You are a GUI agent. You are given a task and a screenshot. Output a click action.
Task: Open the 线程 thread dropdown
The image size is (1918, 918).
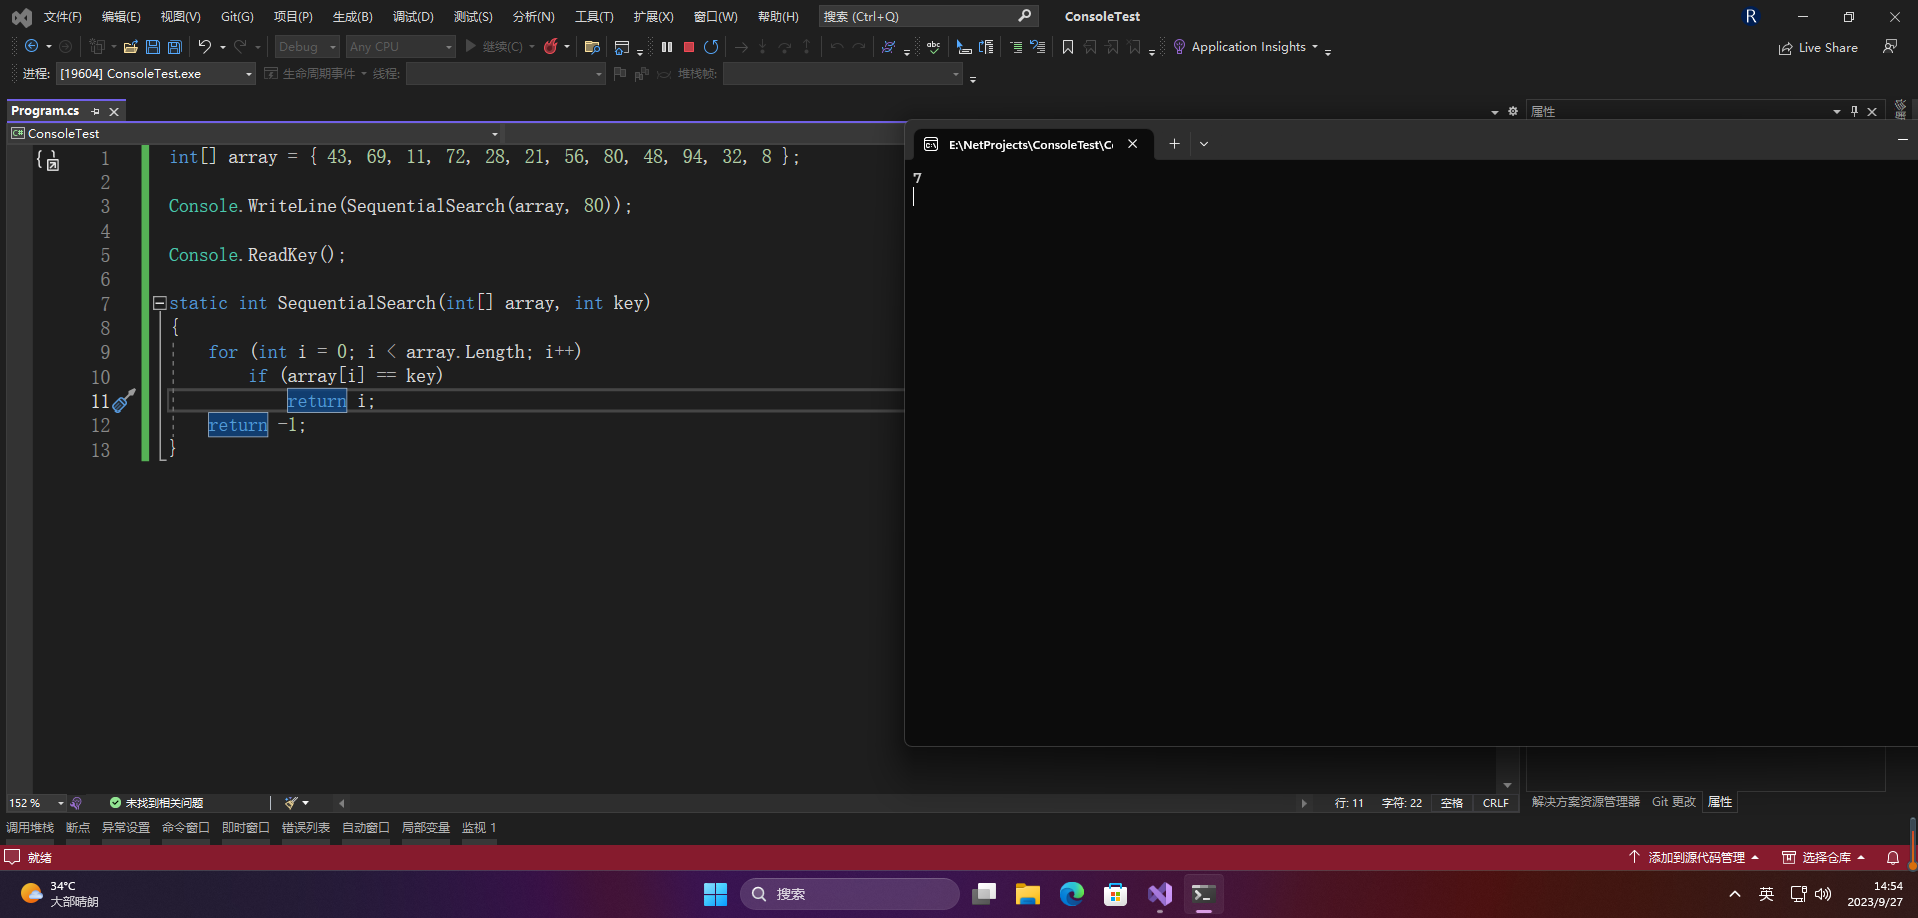click(505, 73)
